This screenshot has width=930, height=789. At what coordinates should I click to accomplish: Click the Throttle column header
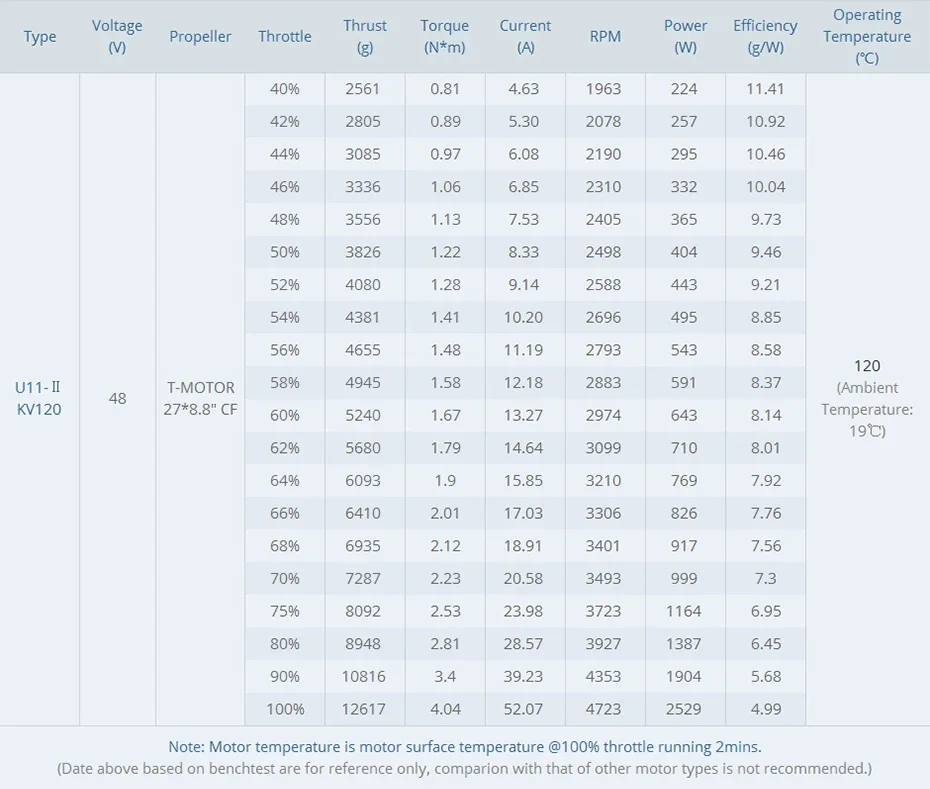285,37
